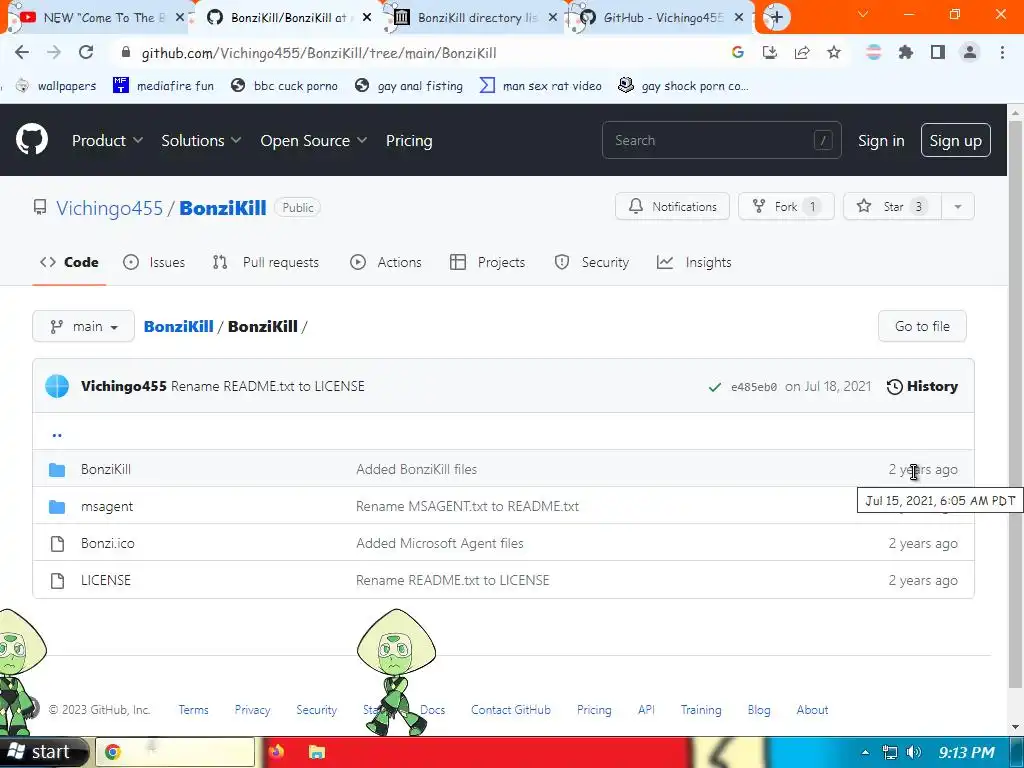
Task: Toggle the browser side panel icon
Action: (937, 53)
